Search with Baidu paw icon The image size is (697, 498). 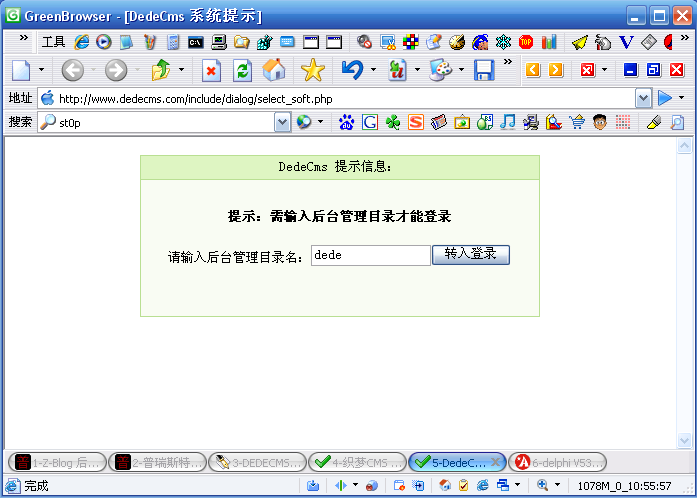pyautogui.click(x=346, y=122)
